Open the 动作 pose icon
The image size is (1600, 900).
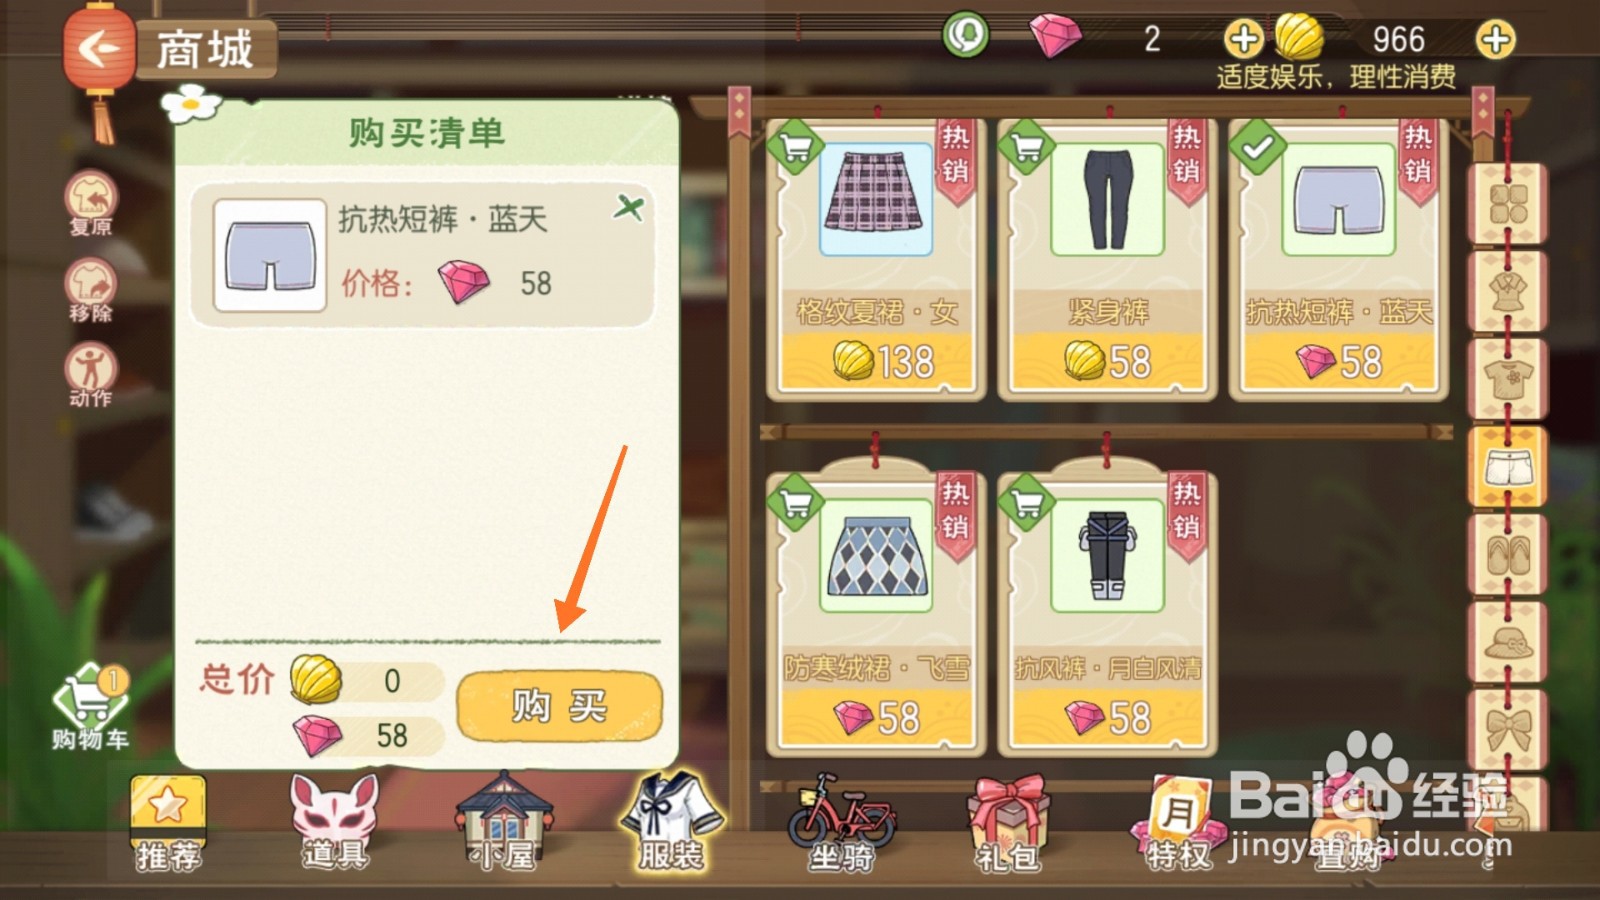(91, 375)
